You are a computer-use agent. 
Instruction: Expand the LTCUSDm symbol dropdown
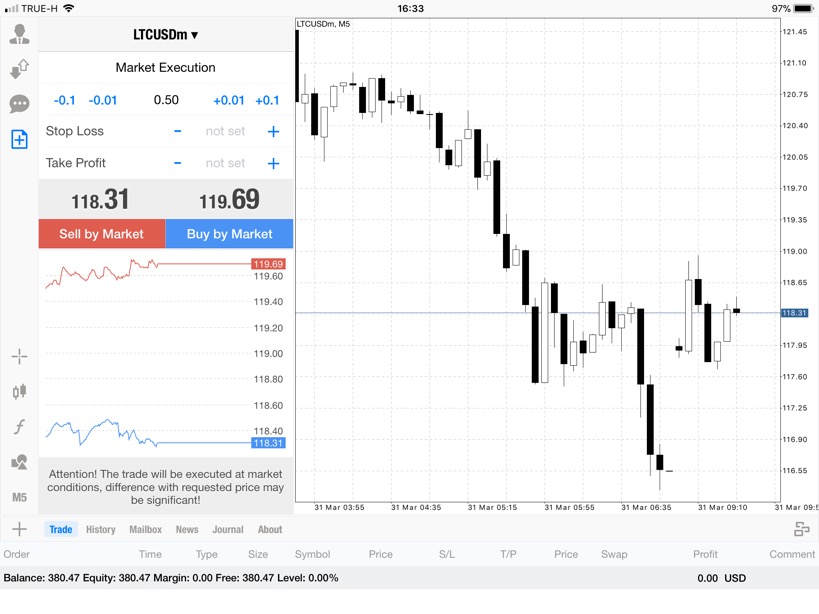166,35
